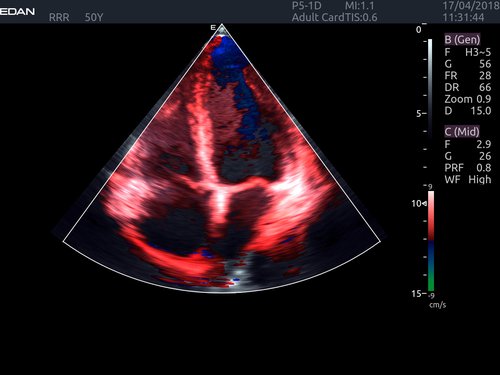Click the lower -9 velocity scale value
The width and height of the screenshot is (500, 375).
(431, 296)
